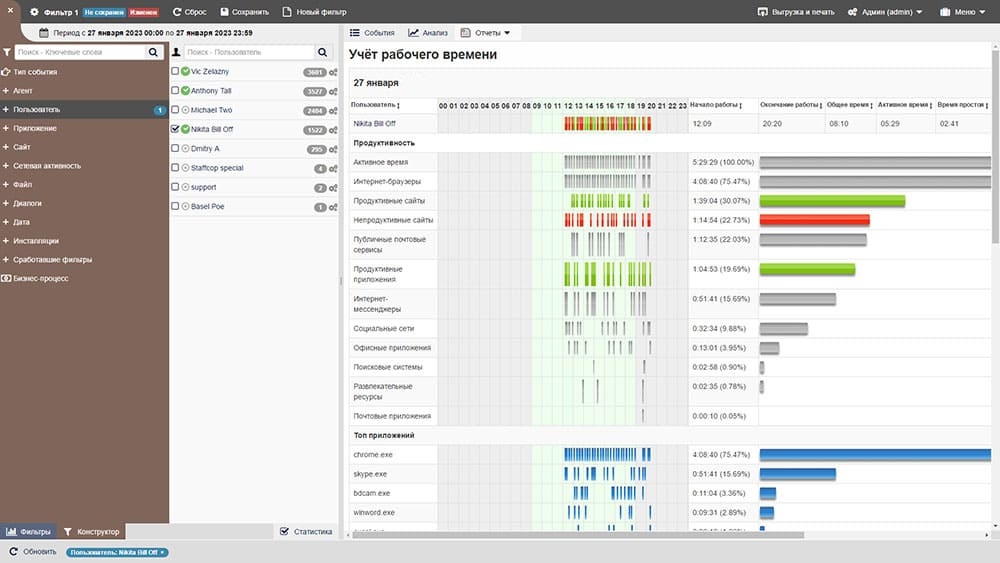This screenshot has height=563, width=1000.
Task: Click the keyword search magnifier icon
Action: click(153, 52)
